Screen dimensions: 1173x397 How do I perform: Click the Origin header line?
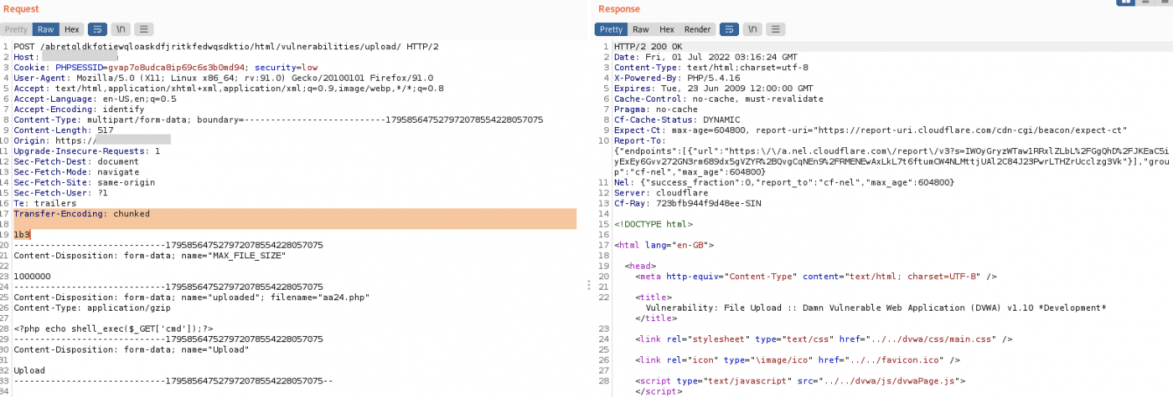click(92, 141)
